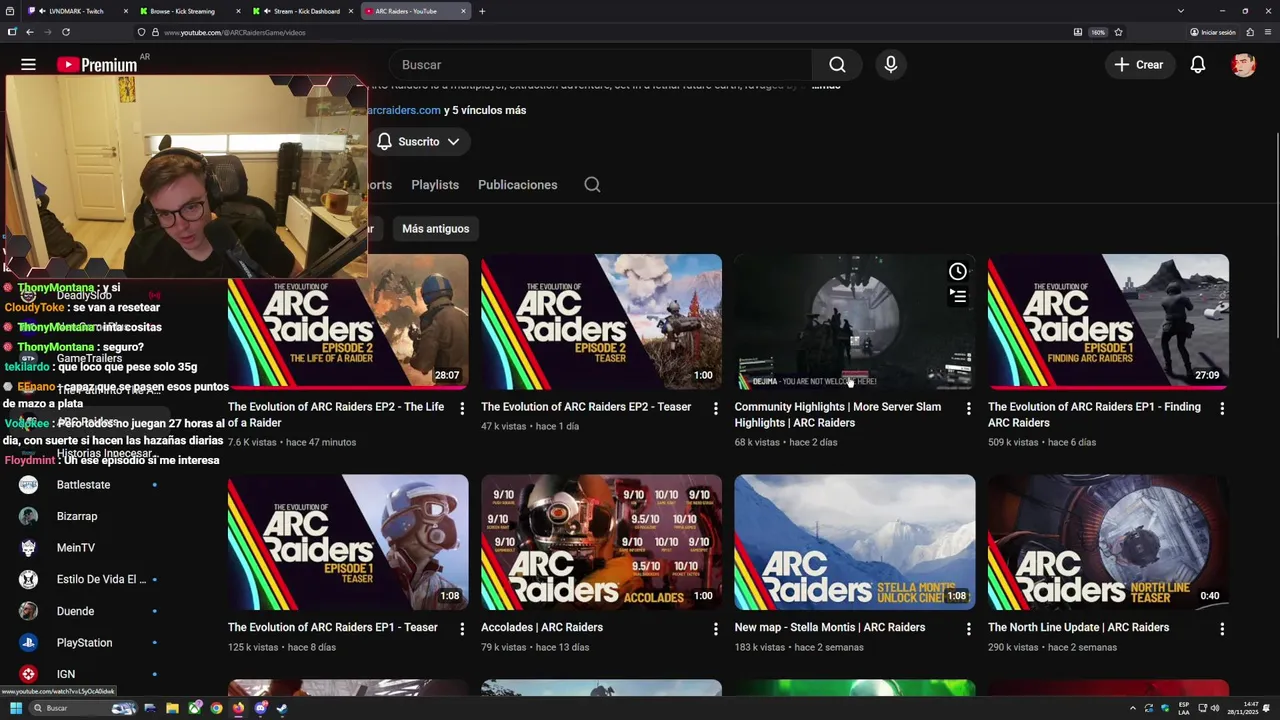Image resolution: width=1280 pixels, height=720 pixels.
Task: Bookmark this page with star icon
Action: (1118, 32)
